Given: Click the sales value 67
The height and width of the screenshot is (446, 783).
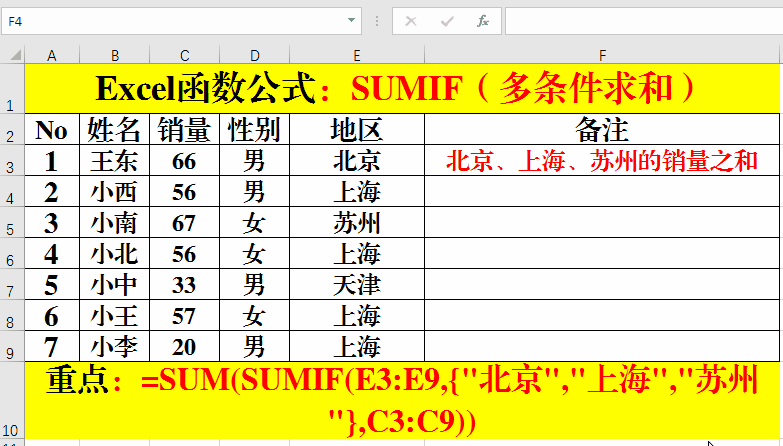Looking at the screenshot, I should coord(184,222).
